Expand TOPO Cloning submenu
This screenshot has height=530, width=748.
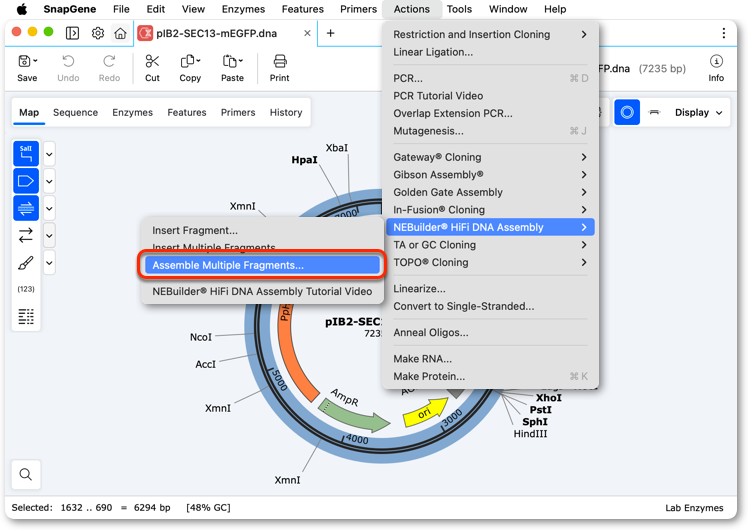tap(490, 262)
